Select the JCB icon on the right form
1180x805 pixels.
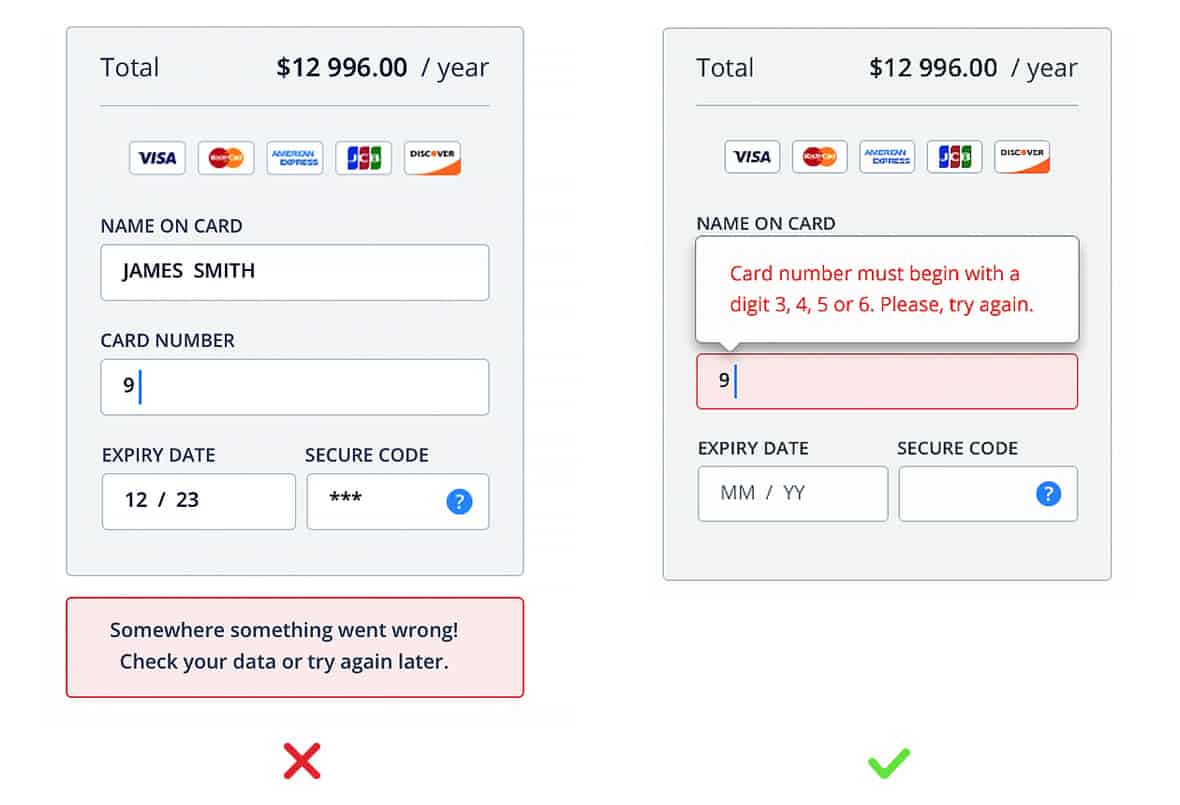click(954, 156)
